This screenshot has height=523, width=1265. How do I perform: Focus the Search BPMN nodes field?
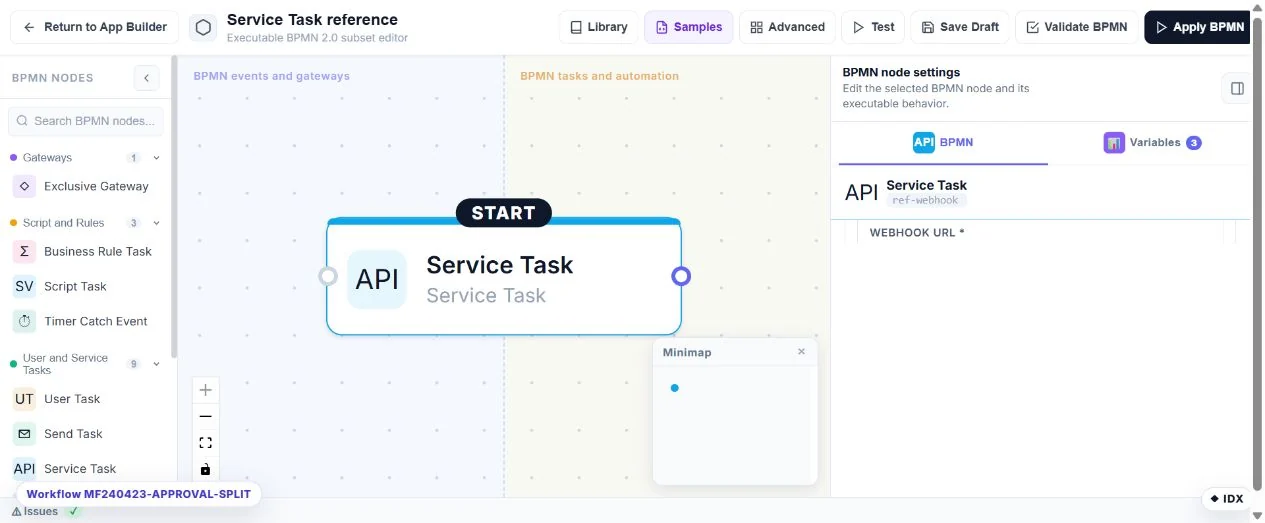pyautogui.click(x=88, y=121)
